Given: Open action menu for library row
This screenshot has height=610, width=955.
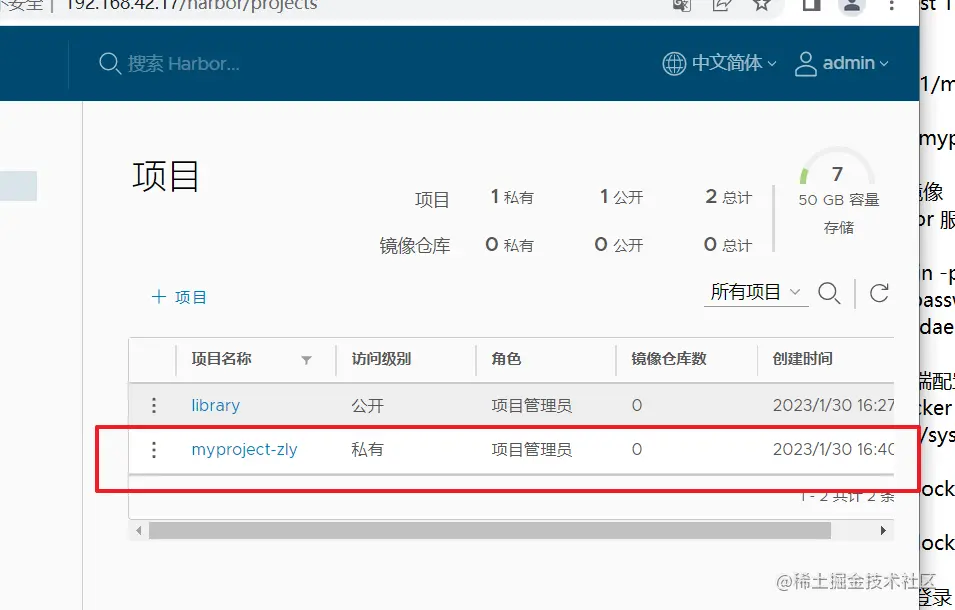Looking at the screenshot, I should pos(153,405).
